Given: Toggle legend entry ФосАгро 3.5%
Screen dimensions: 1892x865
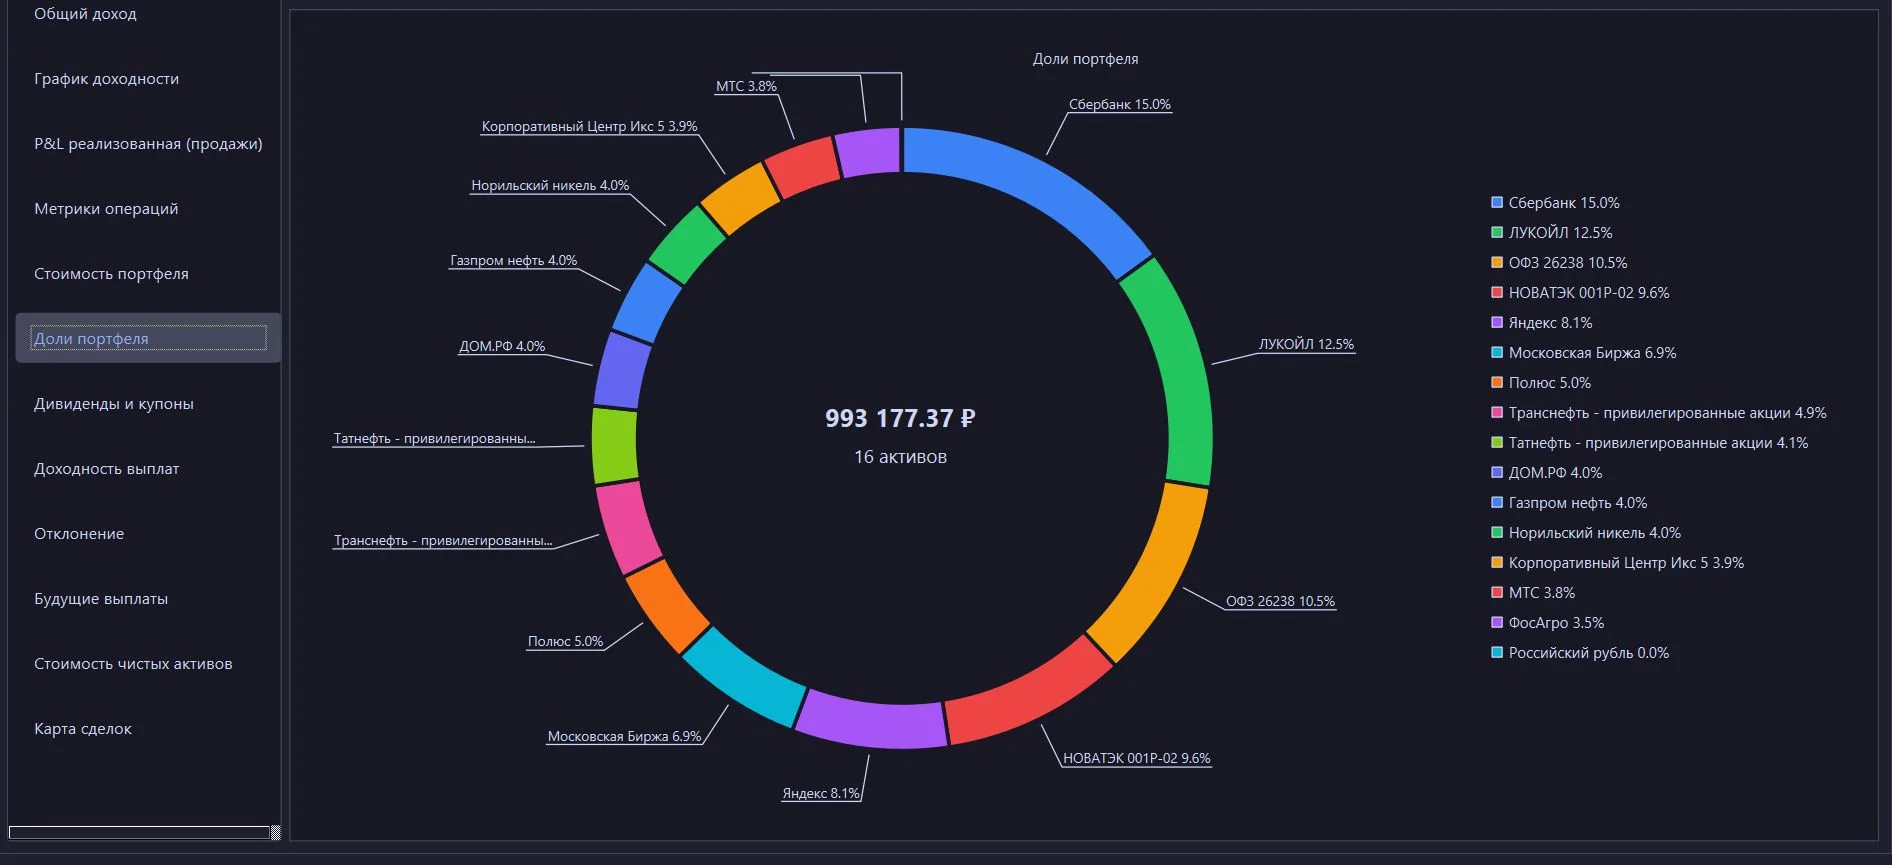Looking at the screenshot, I should pos(1547,623).
